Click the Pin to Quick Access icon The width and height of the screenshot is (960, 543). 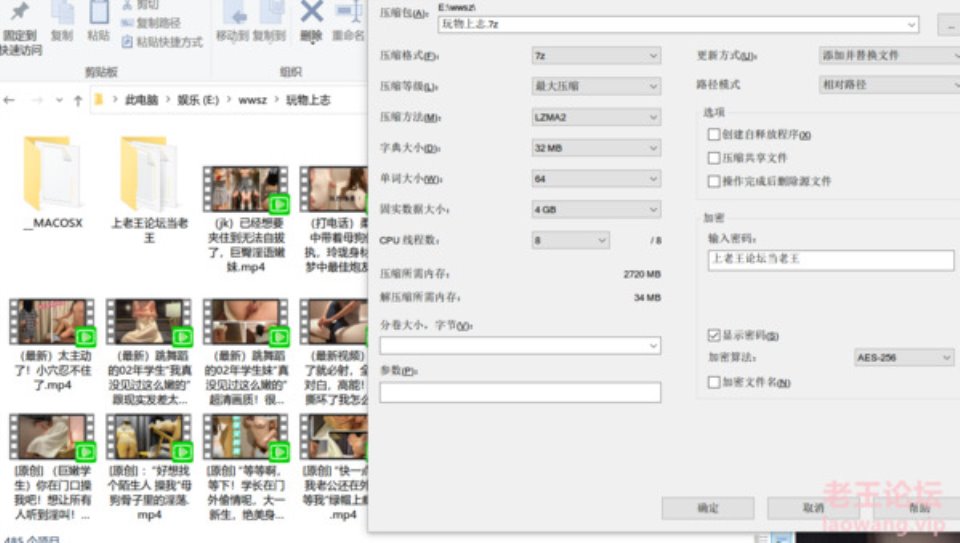pyautogui.click(x=20, y=14)
